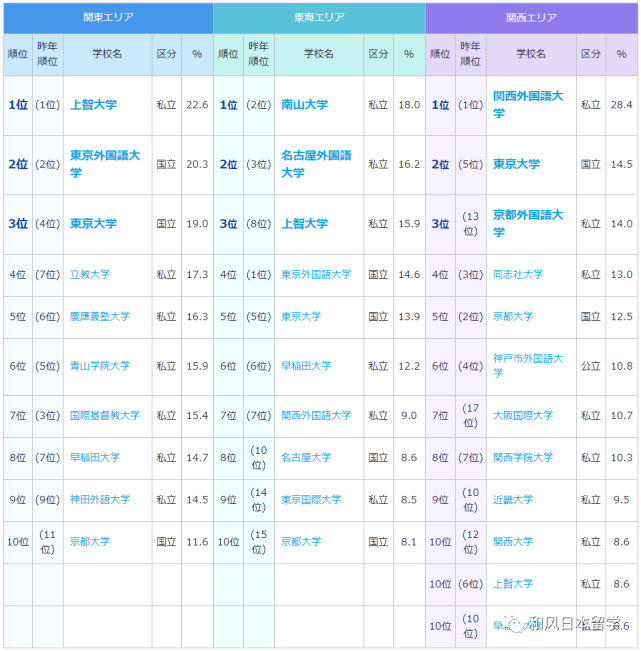Click the 公立 classification cell
This screenshot has height=651, width=641.
click(591, 366)
